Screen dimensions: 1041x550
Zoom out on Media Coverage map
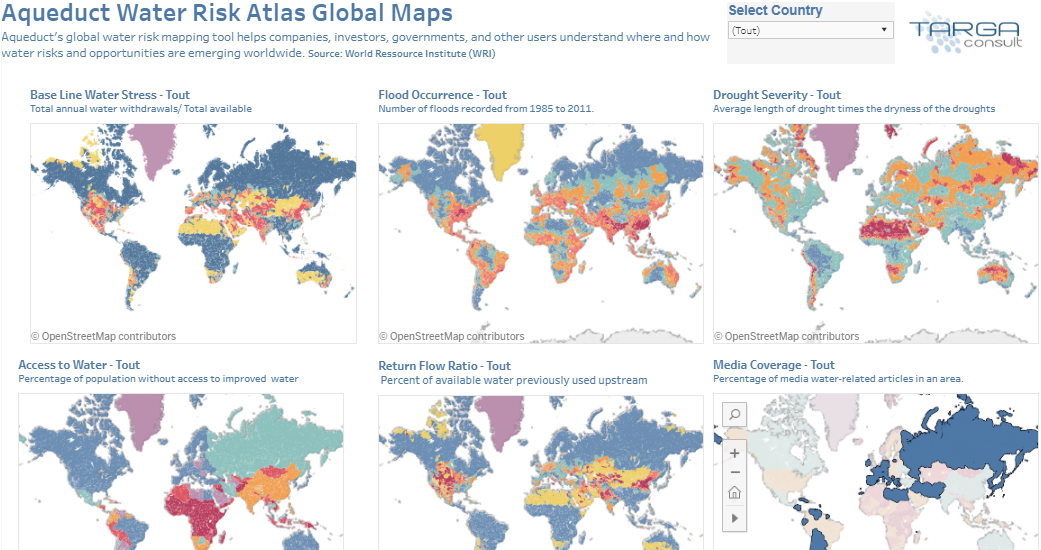coord(734,472)
